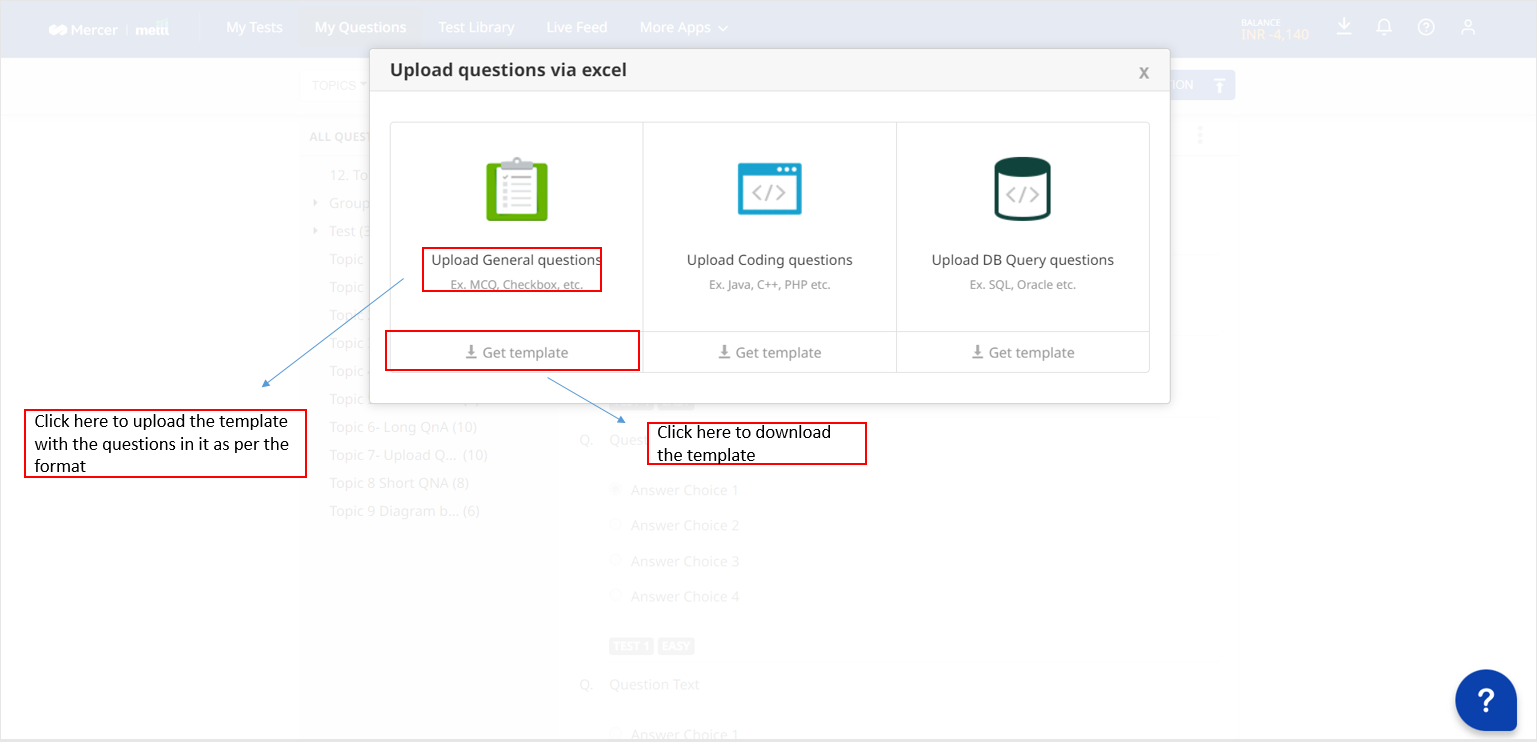Click the Mercer Mettl logo
Viewport: 1537px width, 742px height.
(110, 29)
